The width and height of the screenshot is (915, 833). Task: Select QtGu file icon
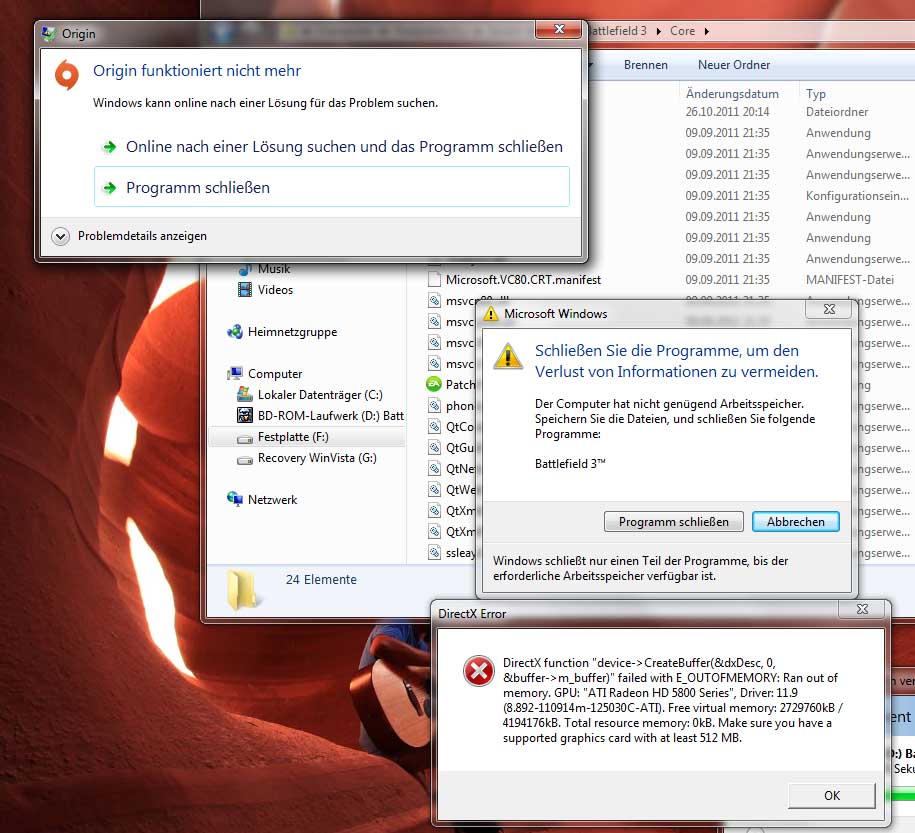click(434, 448)
